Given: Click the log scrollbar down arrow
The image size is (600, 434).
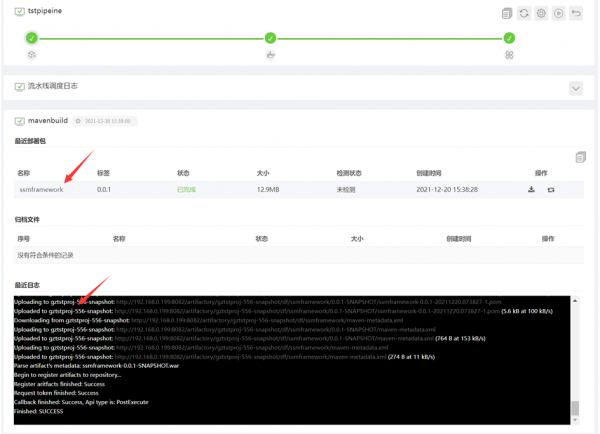Looking at the screenshot, I should coord(575,420).
